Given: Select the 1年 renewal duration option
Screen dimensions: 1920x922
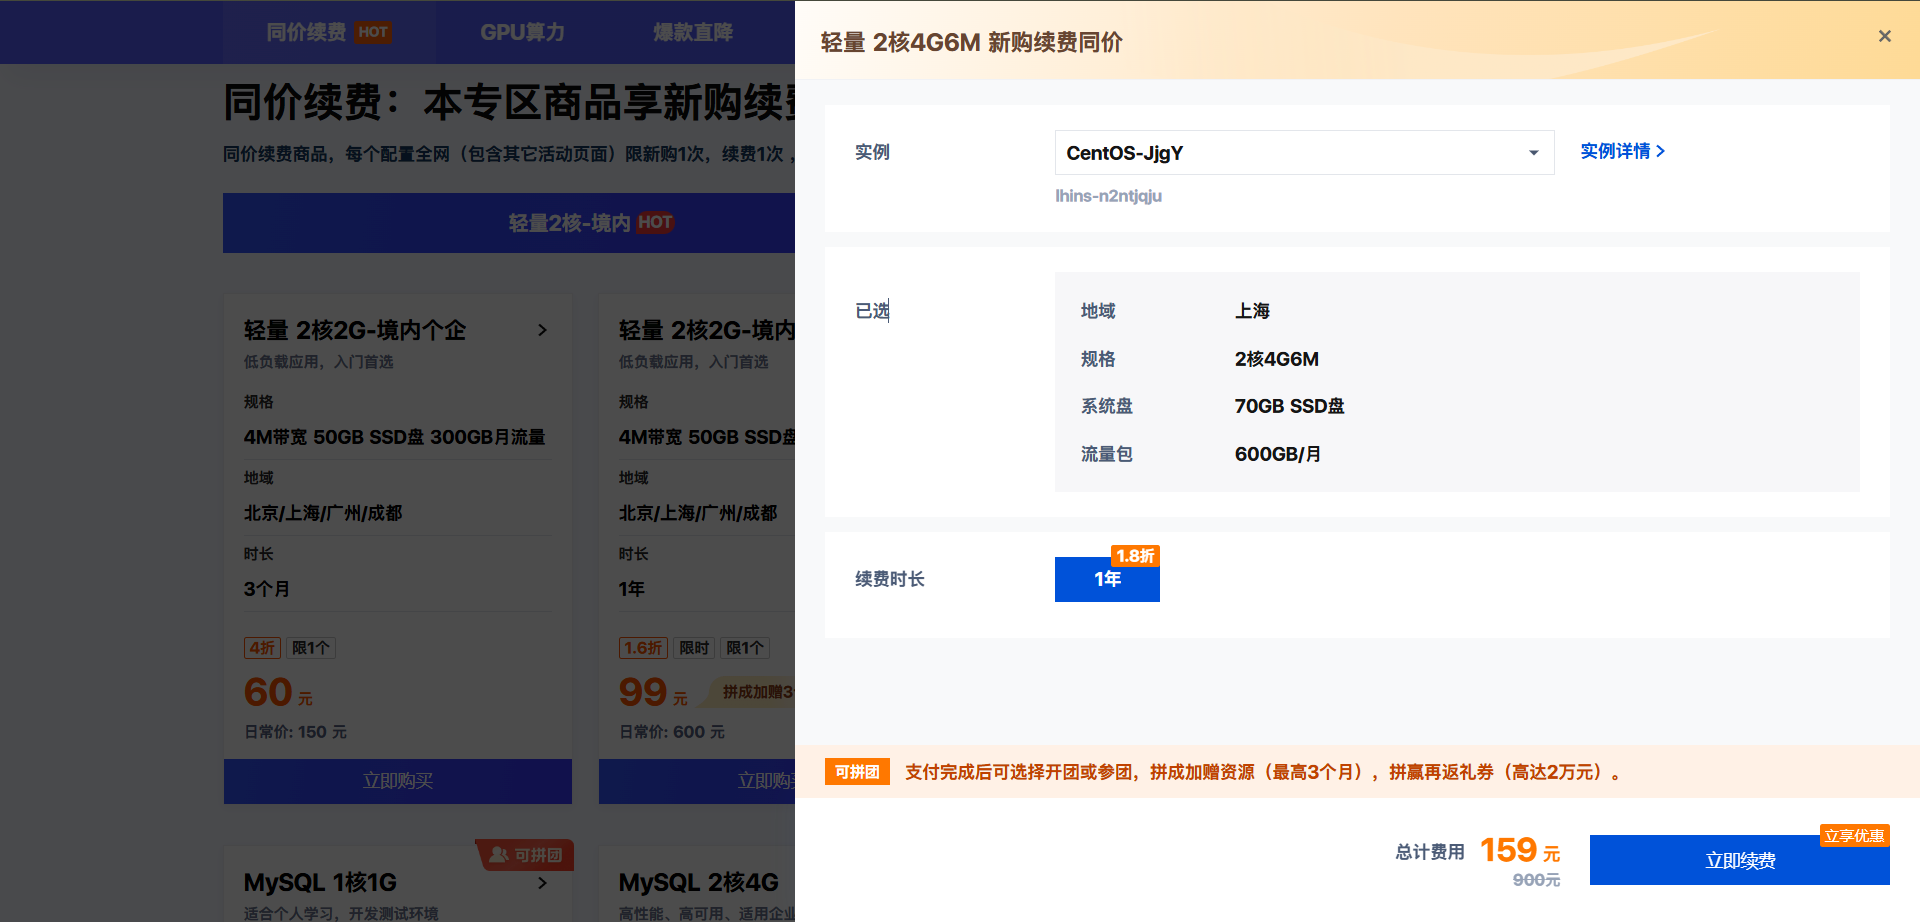Looking at the screenshot, I should point(1107,579).
